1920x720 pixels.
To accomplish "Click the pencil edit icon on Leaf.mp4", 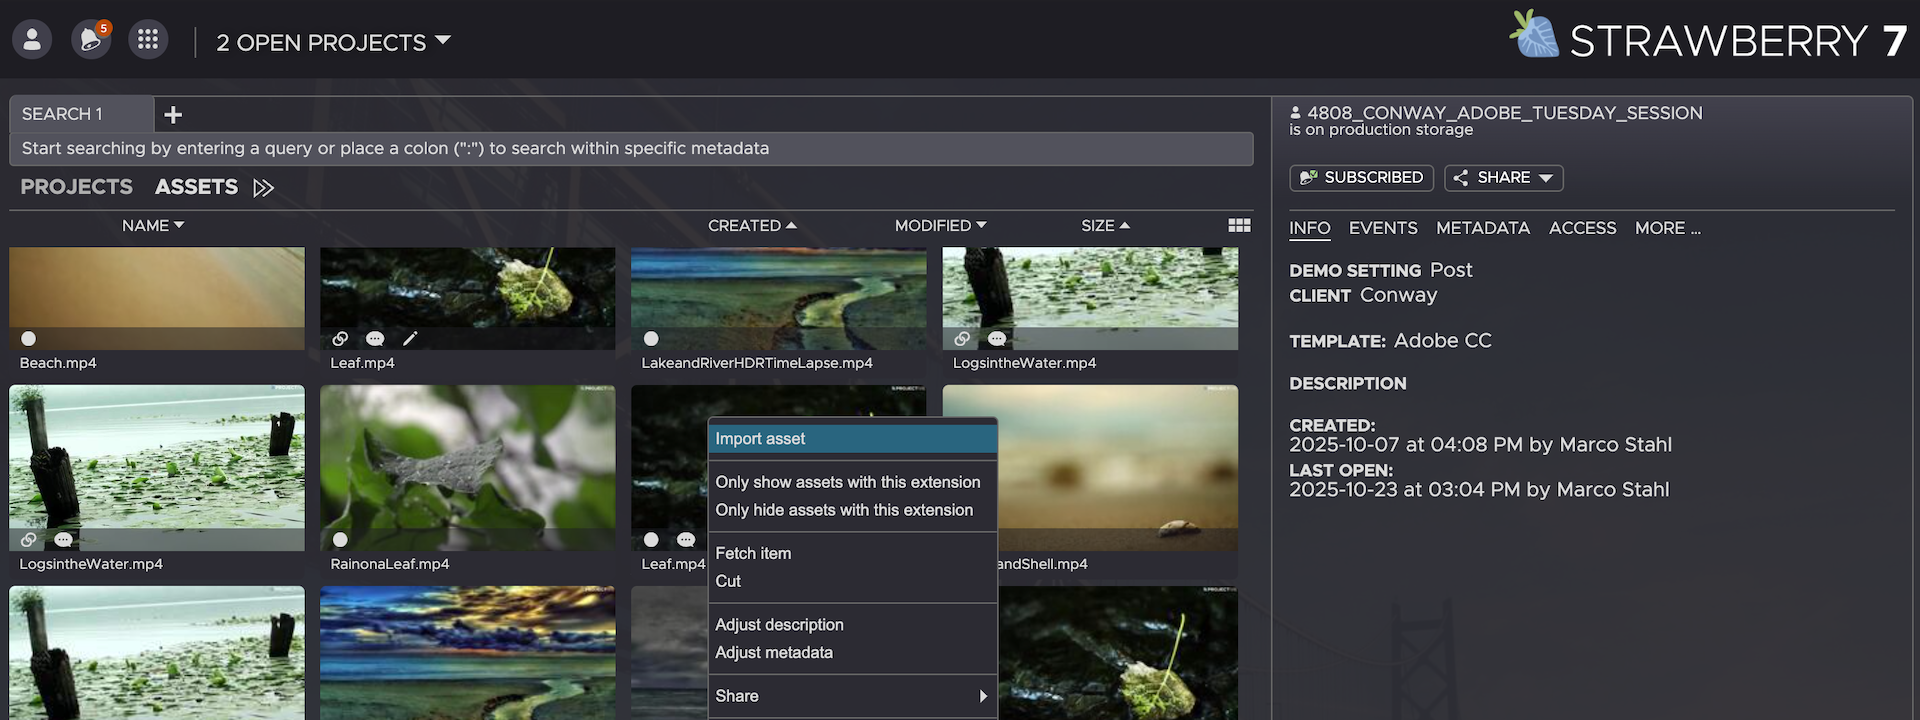I will point(410,339).
